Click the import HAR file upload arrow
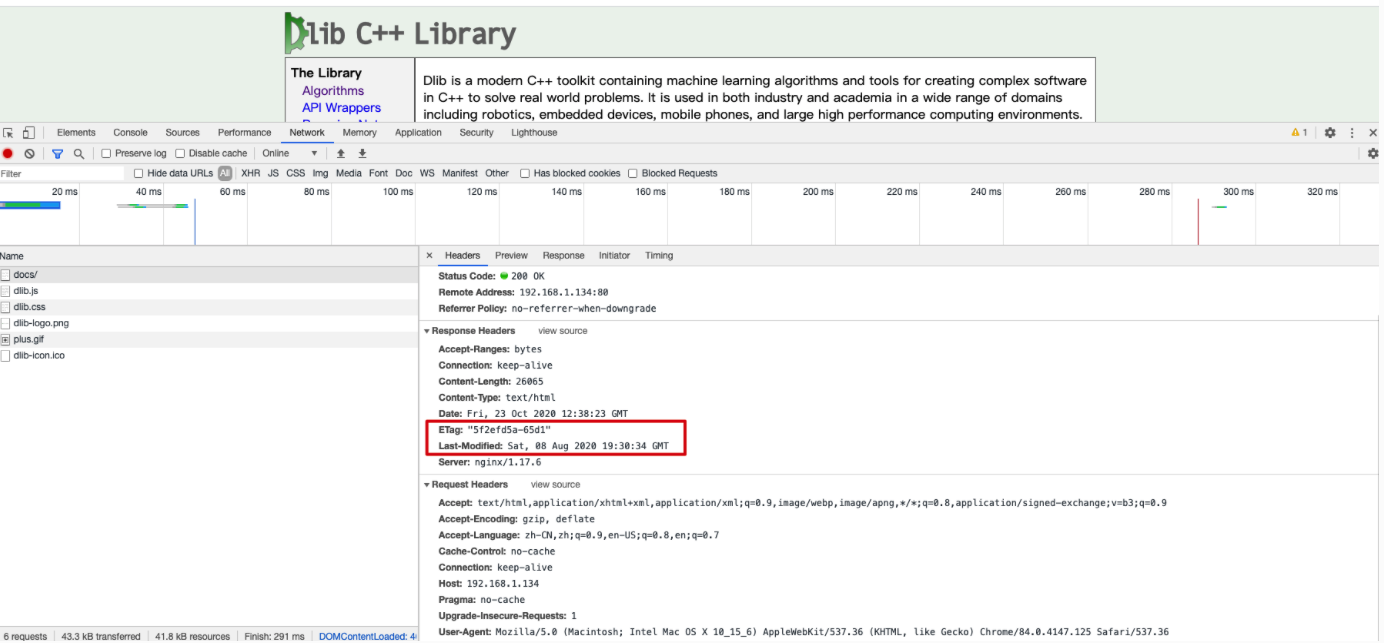The width and height of the screenshot is (1384, 643). click(341, 154)
